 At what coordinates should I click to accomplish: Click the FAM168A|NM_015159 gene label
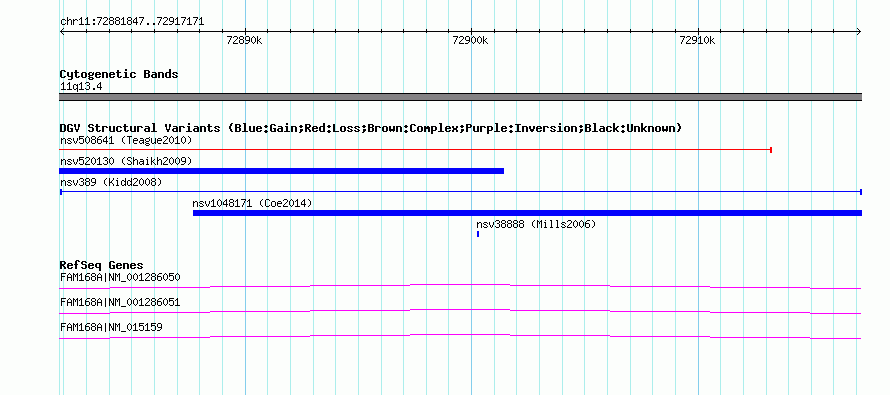111,327
